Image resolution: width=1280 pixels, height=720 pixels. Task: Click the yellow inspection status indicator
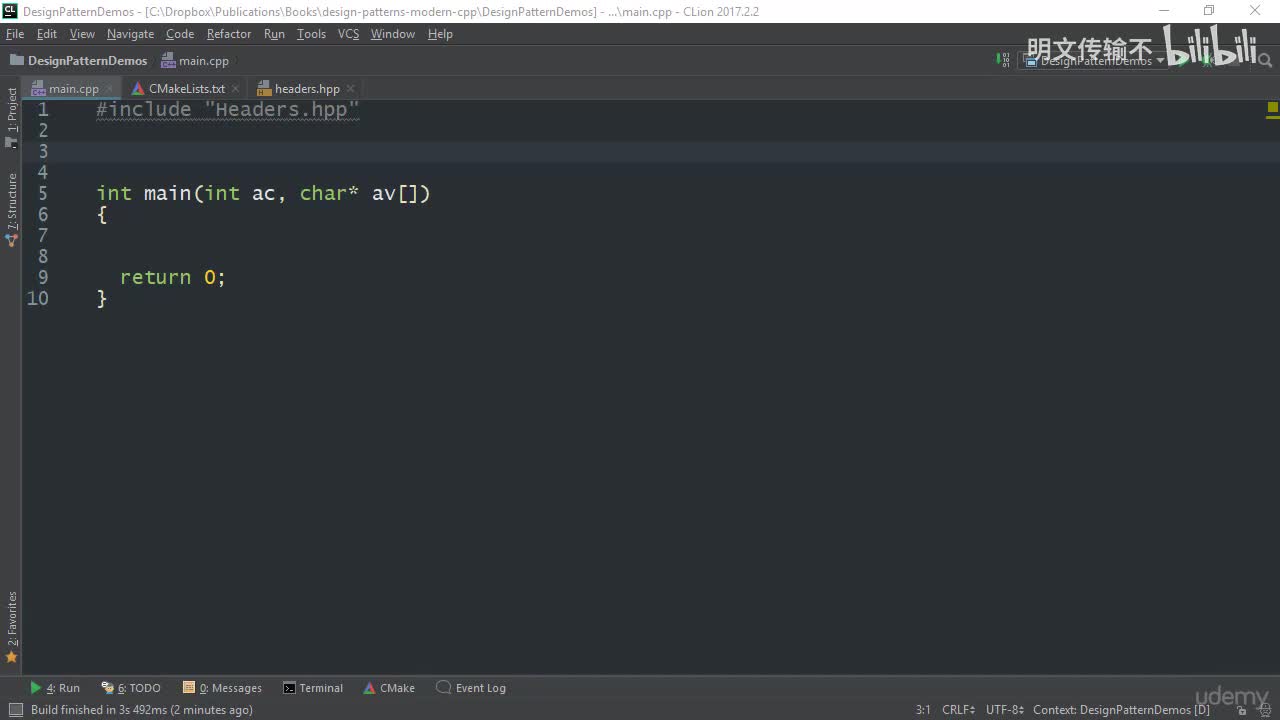coord(1273,107)
